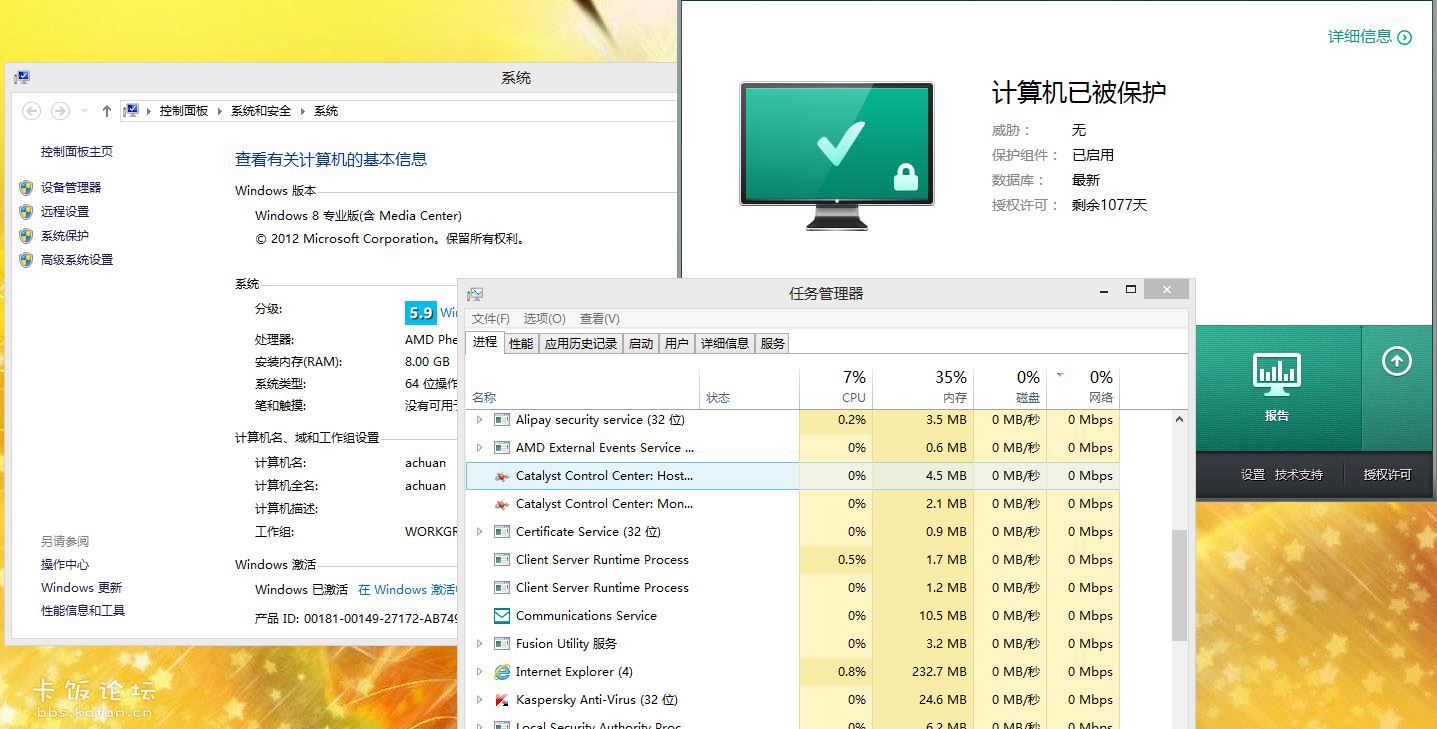Open Kaspersky detailed information link
This screenshot has height=729, width=1437.
click(x=1369, y=37)
